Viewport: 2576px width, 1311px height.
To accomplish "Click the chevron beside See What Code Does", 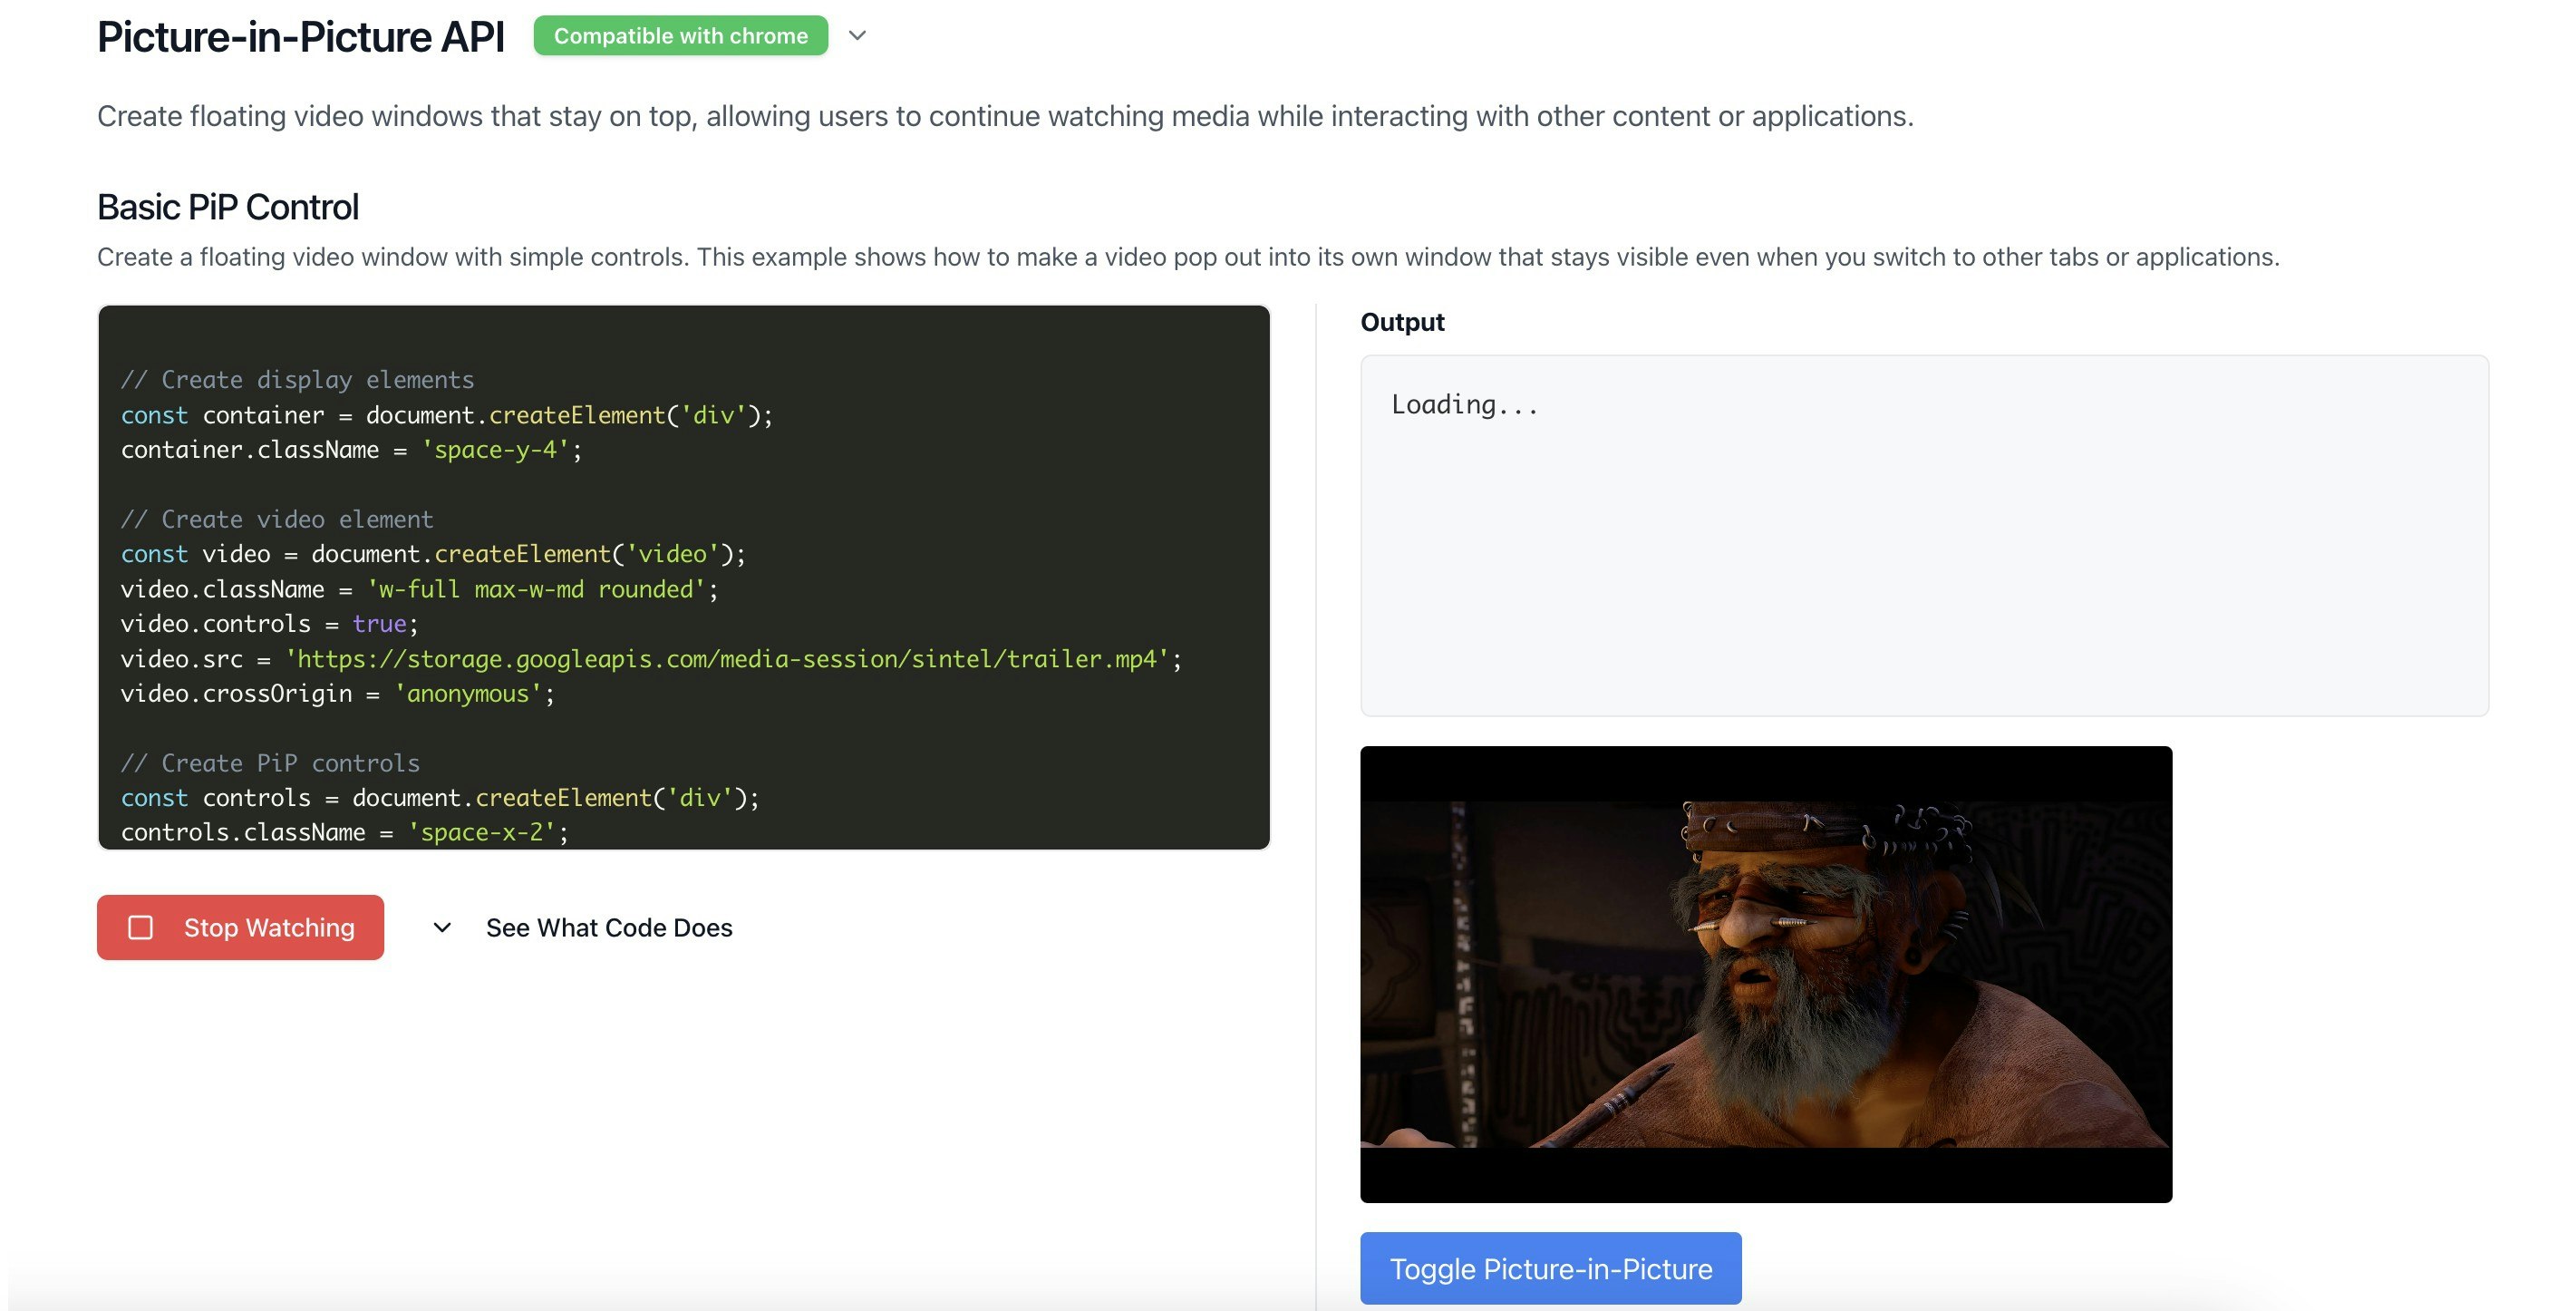I will point(442,928).
